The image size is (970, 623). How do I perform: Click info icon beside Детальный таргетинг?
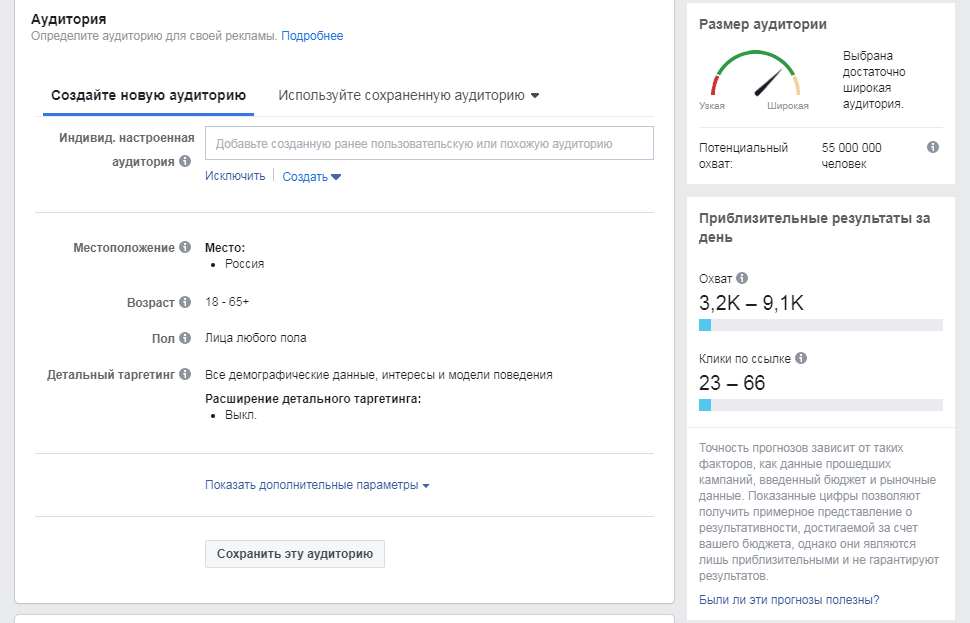point(185,374)
